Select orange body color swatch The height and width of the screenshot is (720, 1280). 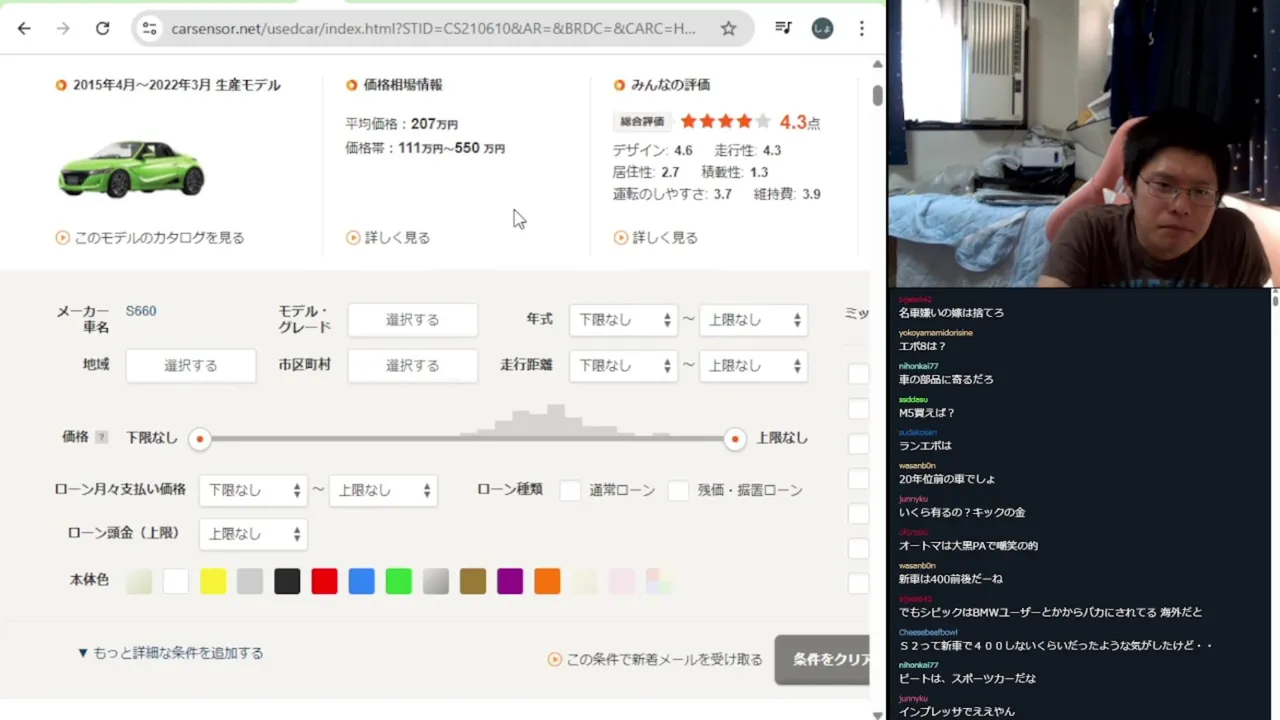tap(547, 581)
